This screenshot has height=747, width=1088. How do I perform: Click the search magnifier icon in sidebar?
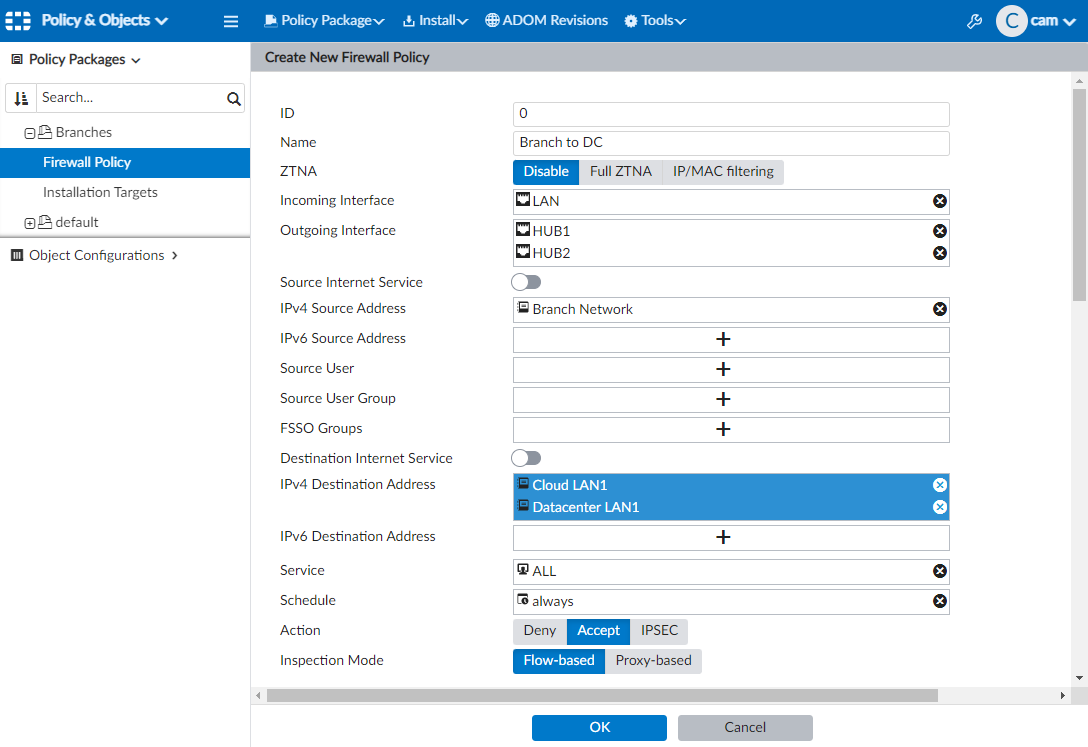(234, 98)
